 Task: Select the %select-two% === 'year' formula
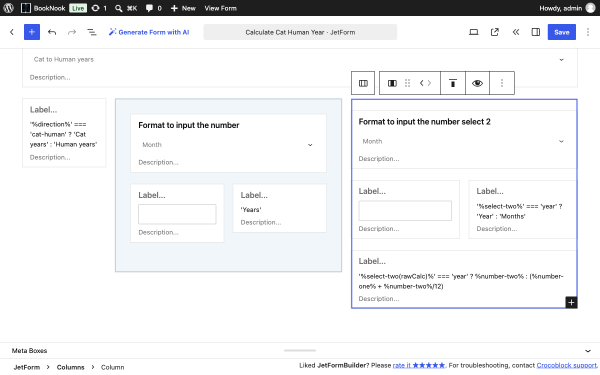(519, 211)
